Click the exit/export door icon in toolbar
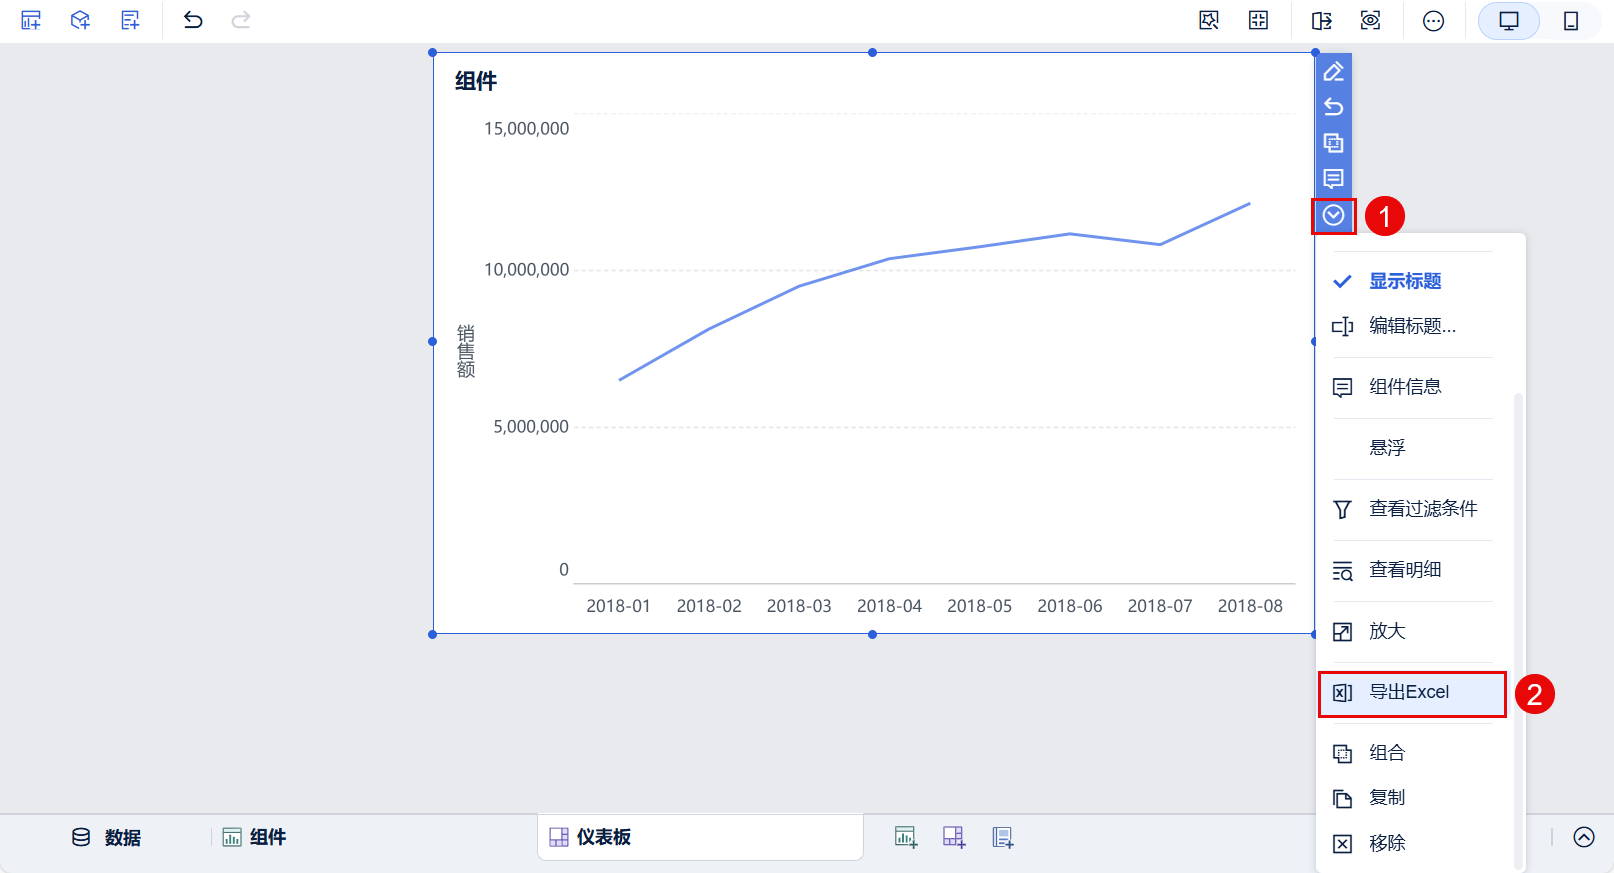This screenshot has height=873, width=1614. 1321,21
